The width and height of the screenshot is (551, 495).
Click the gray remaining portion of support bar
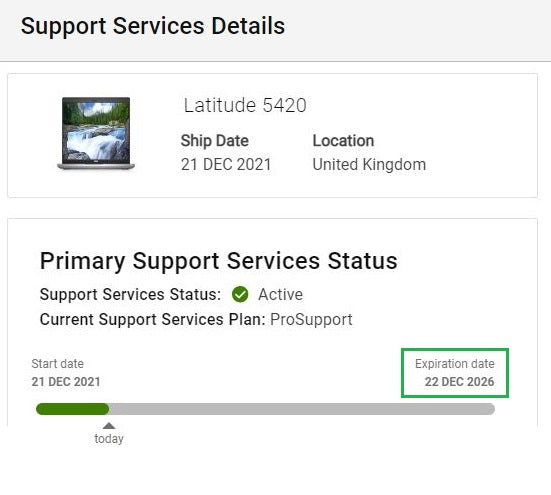tap(302, 409)
